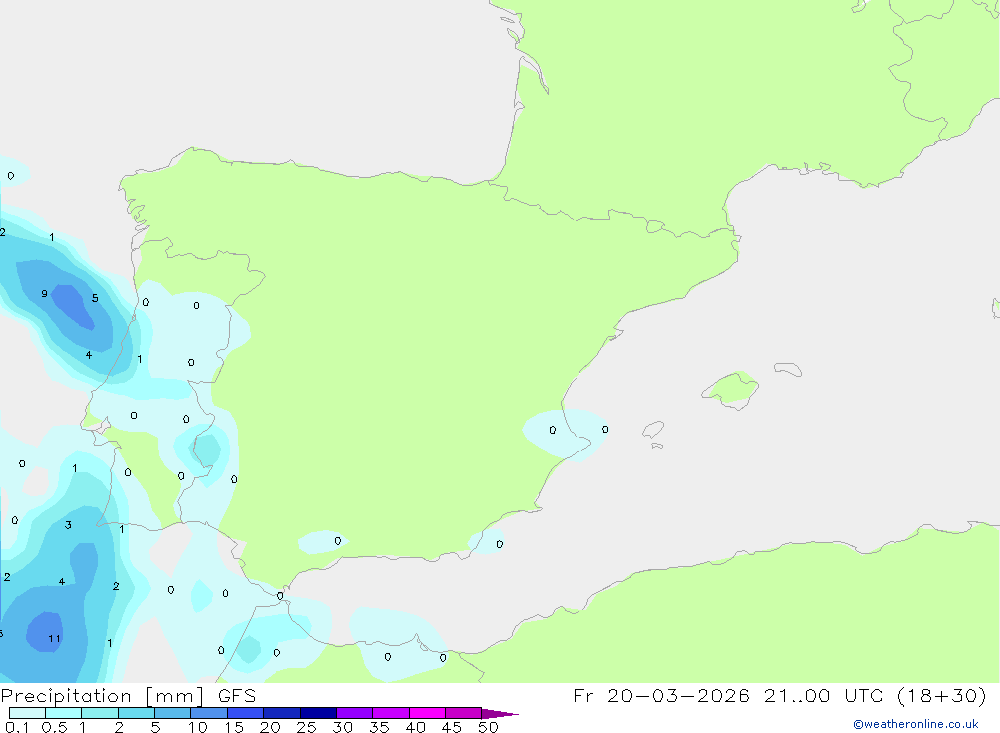Pick the 10–15 mm legend color swatch
This screenshot has width=1000, height=733.
(209, 713)
